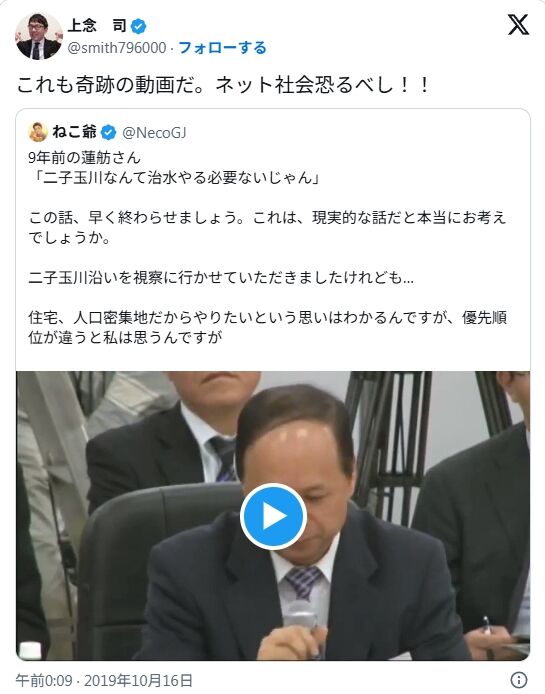Click the X logo icon
This screenshot has height=694, width=545.
(518, 24)
